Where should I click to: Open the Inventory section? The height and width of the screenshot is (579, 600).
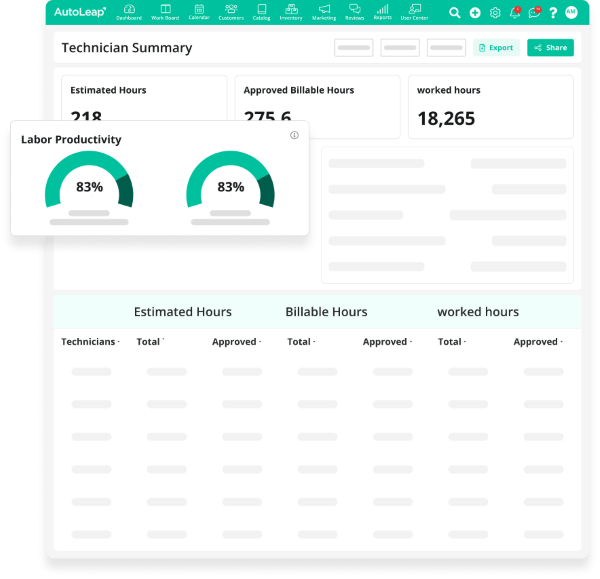point(291,12)
